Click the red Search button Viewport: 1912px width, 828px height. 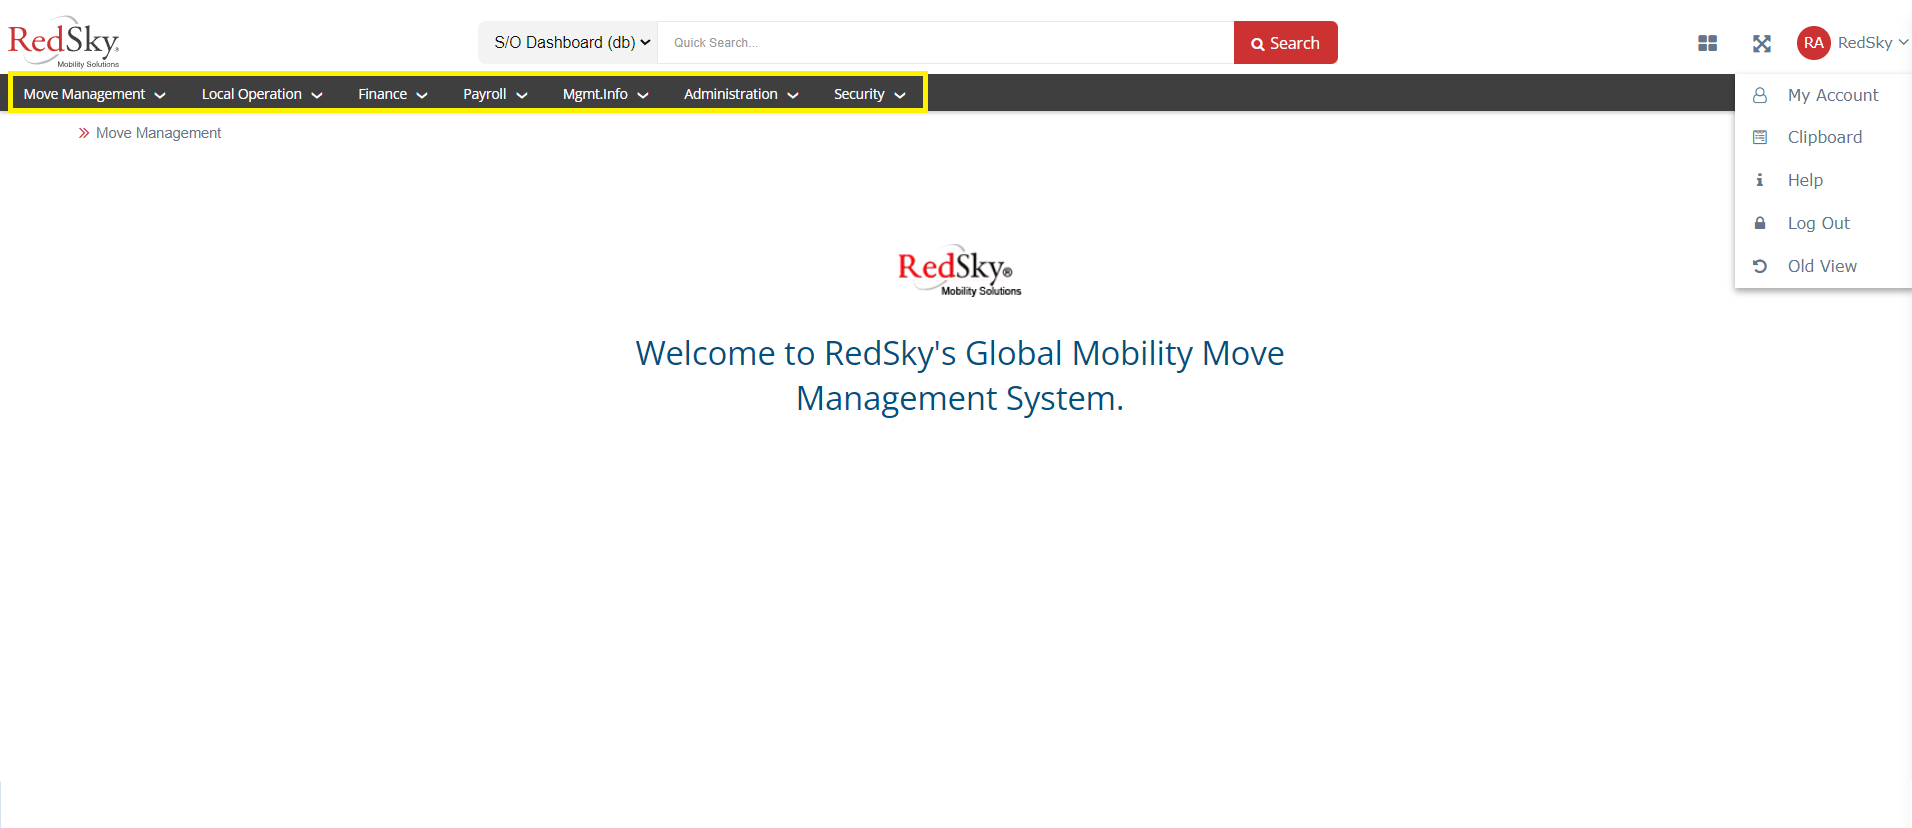point(1285,42)
